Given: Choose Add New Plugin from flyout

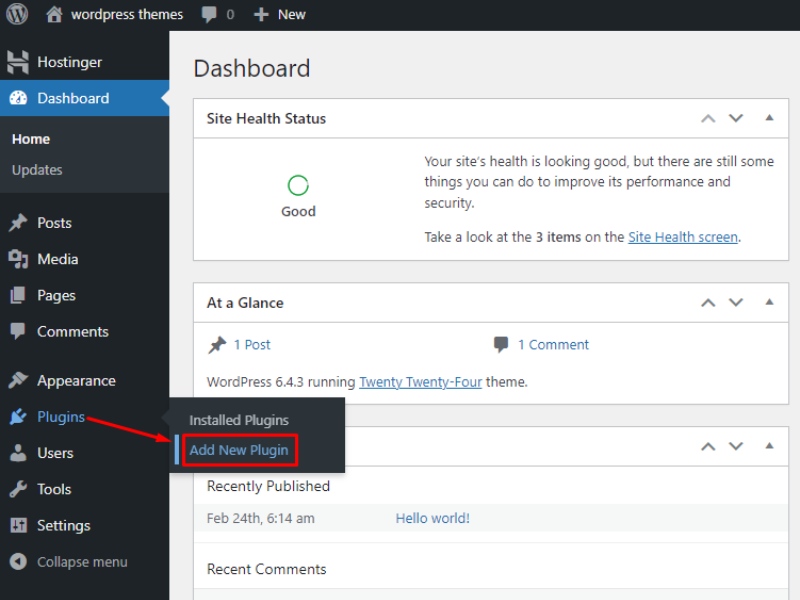Looking at the screenshot, I should pos(239,450).
